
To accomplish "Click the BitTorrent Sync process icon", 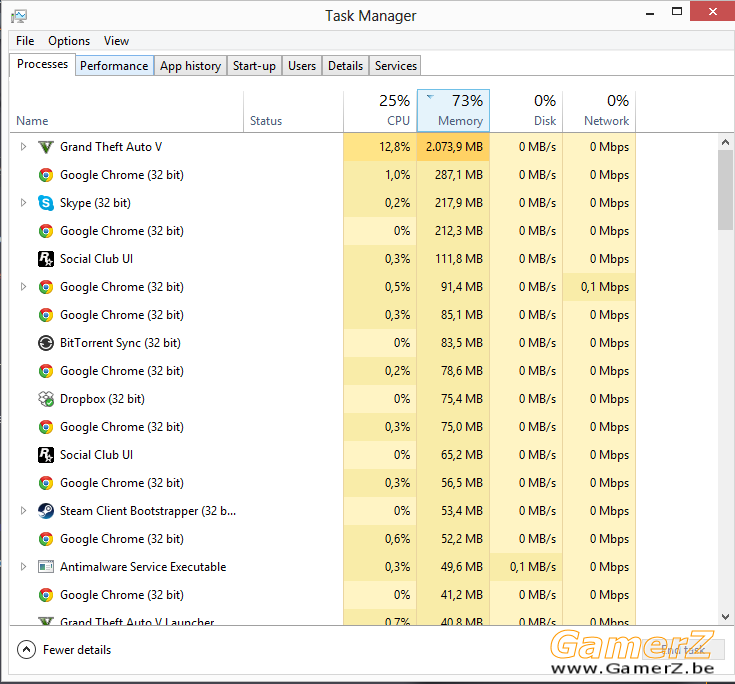I will click(45, 343).
